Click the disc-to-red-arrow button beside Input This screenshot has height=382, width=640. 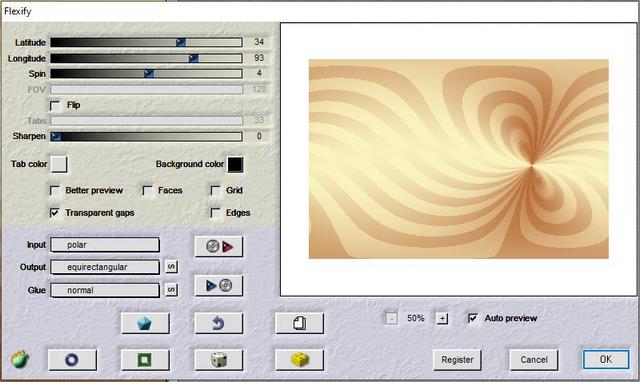219,247
